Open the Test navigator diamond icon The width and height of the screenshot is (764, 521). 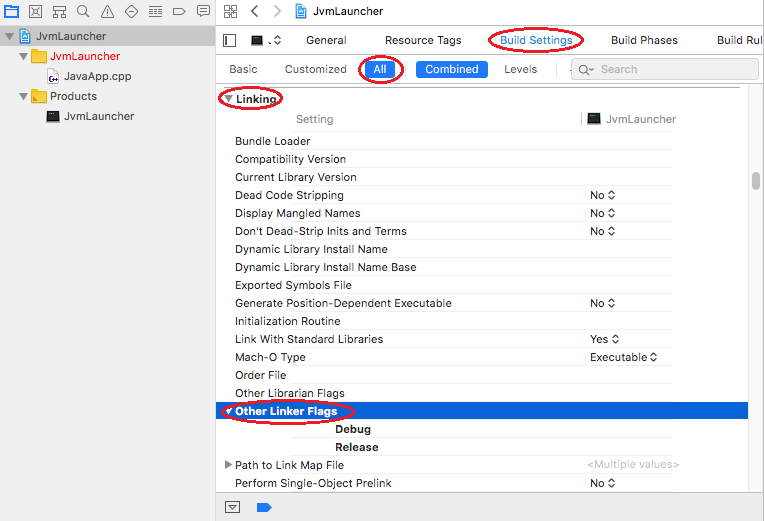click(131, 11)
